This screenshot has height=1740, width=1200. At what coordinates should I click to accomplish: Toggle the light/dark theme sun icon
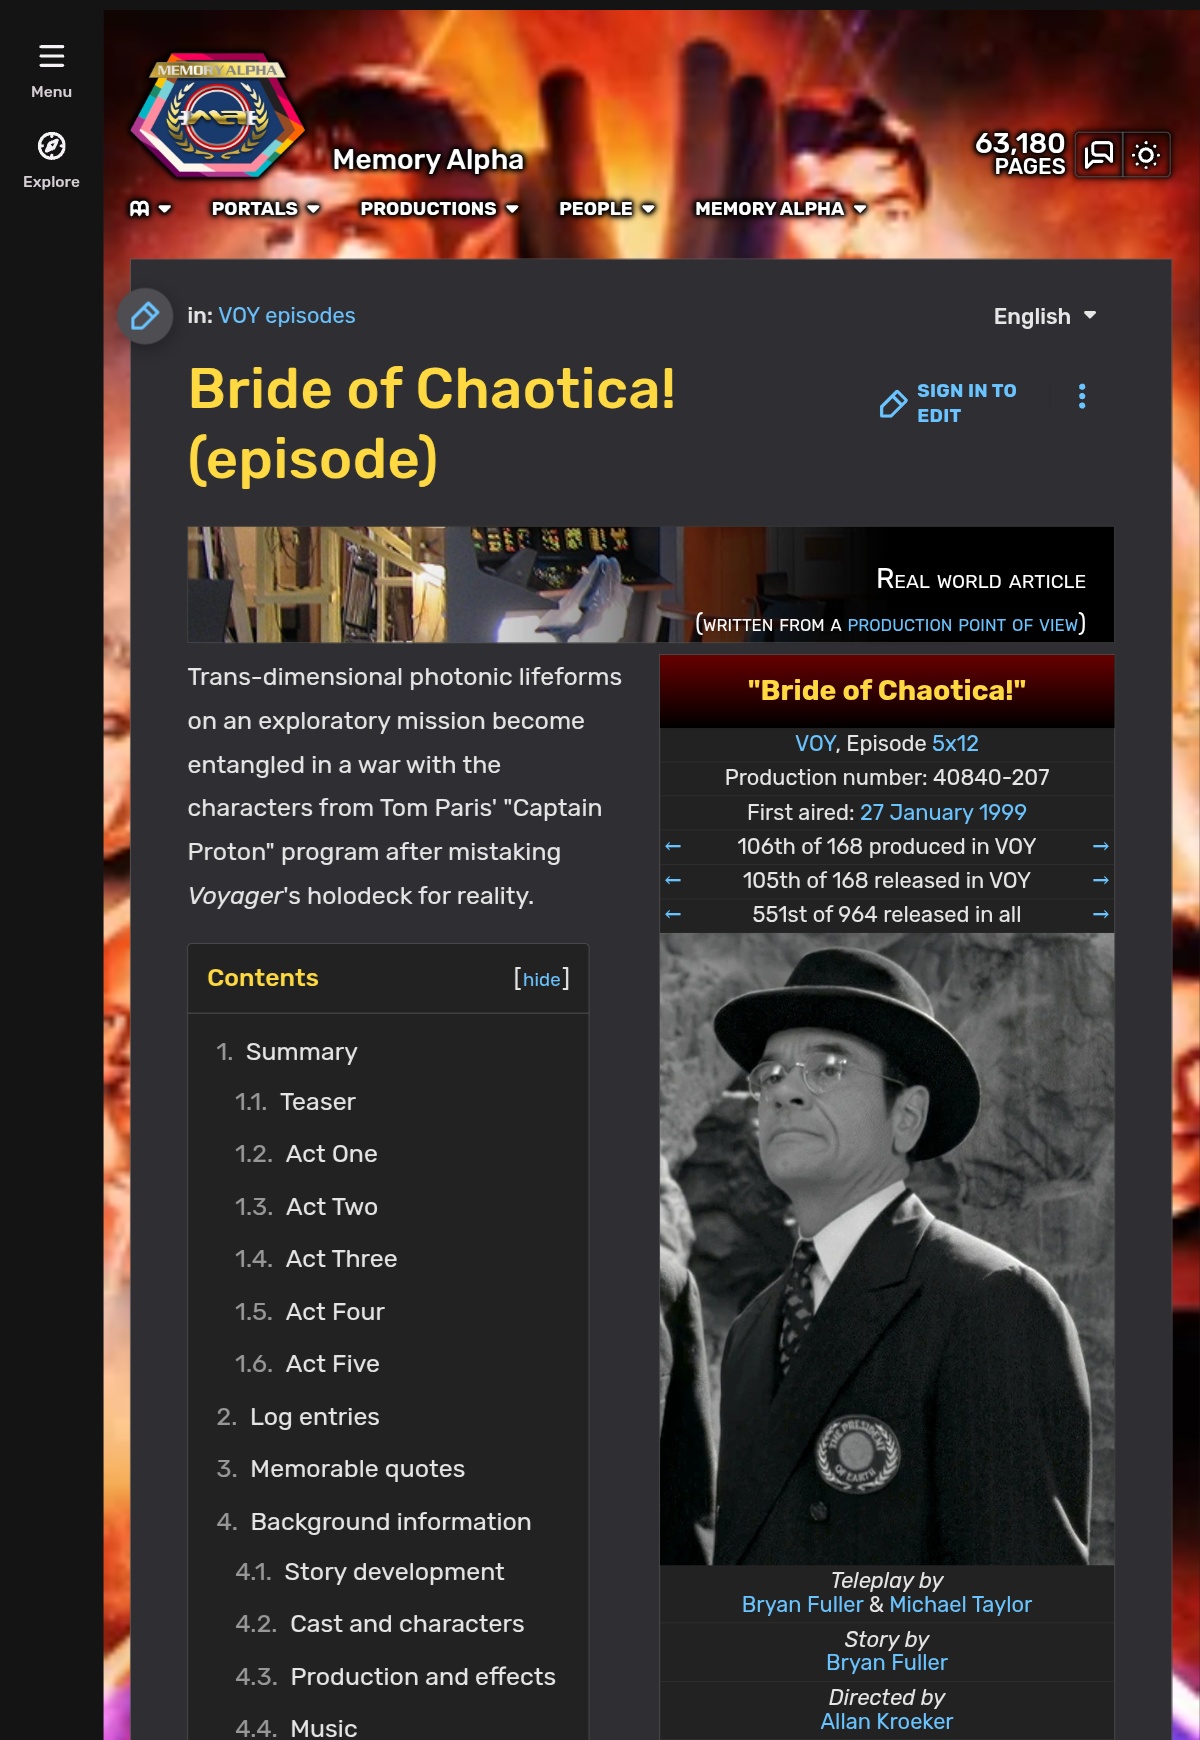pos(1146,155)
